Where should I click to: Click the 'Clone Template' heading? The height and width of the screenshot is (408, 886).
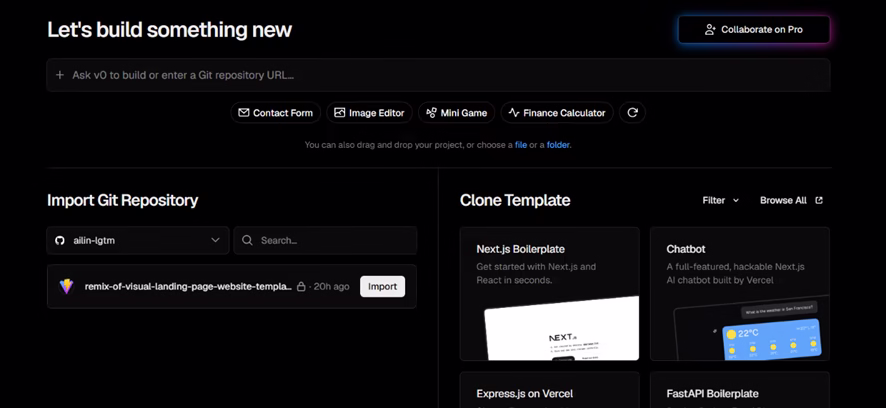tap(515, 200)
